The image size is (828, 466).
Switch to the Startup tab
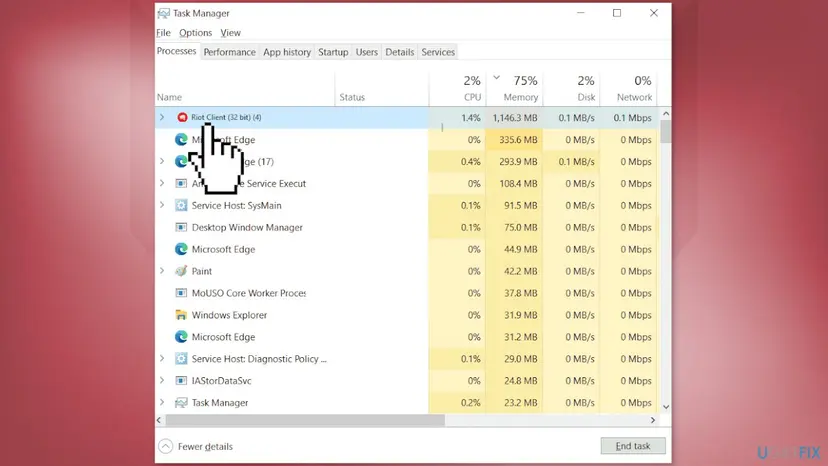[x=333, y=52]
